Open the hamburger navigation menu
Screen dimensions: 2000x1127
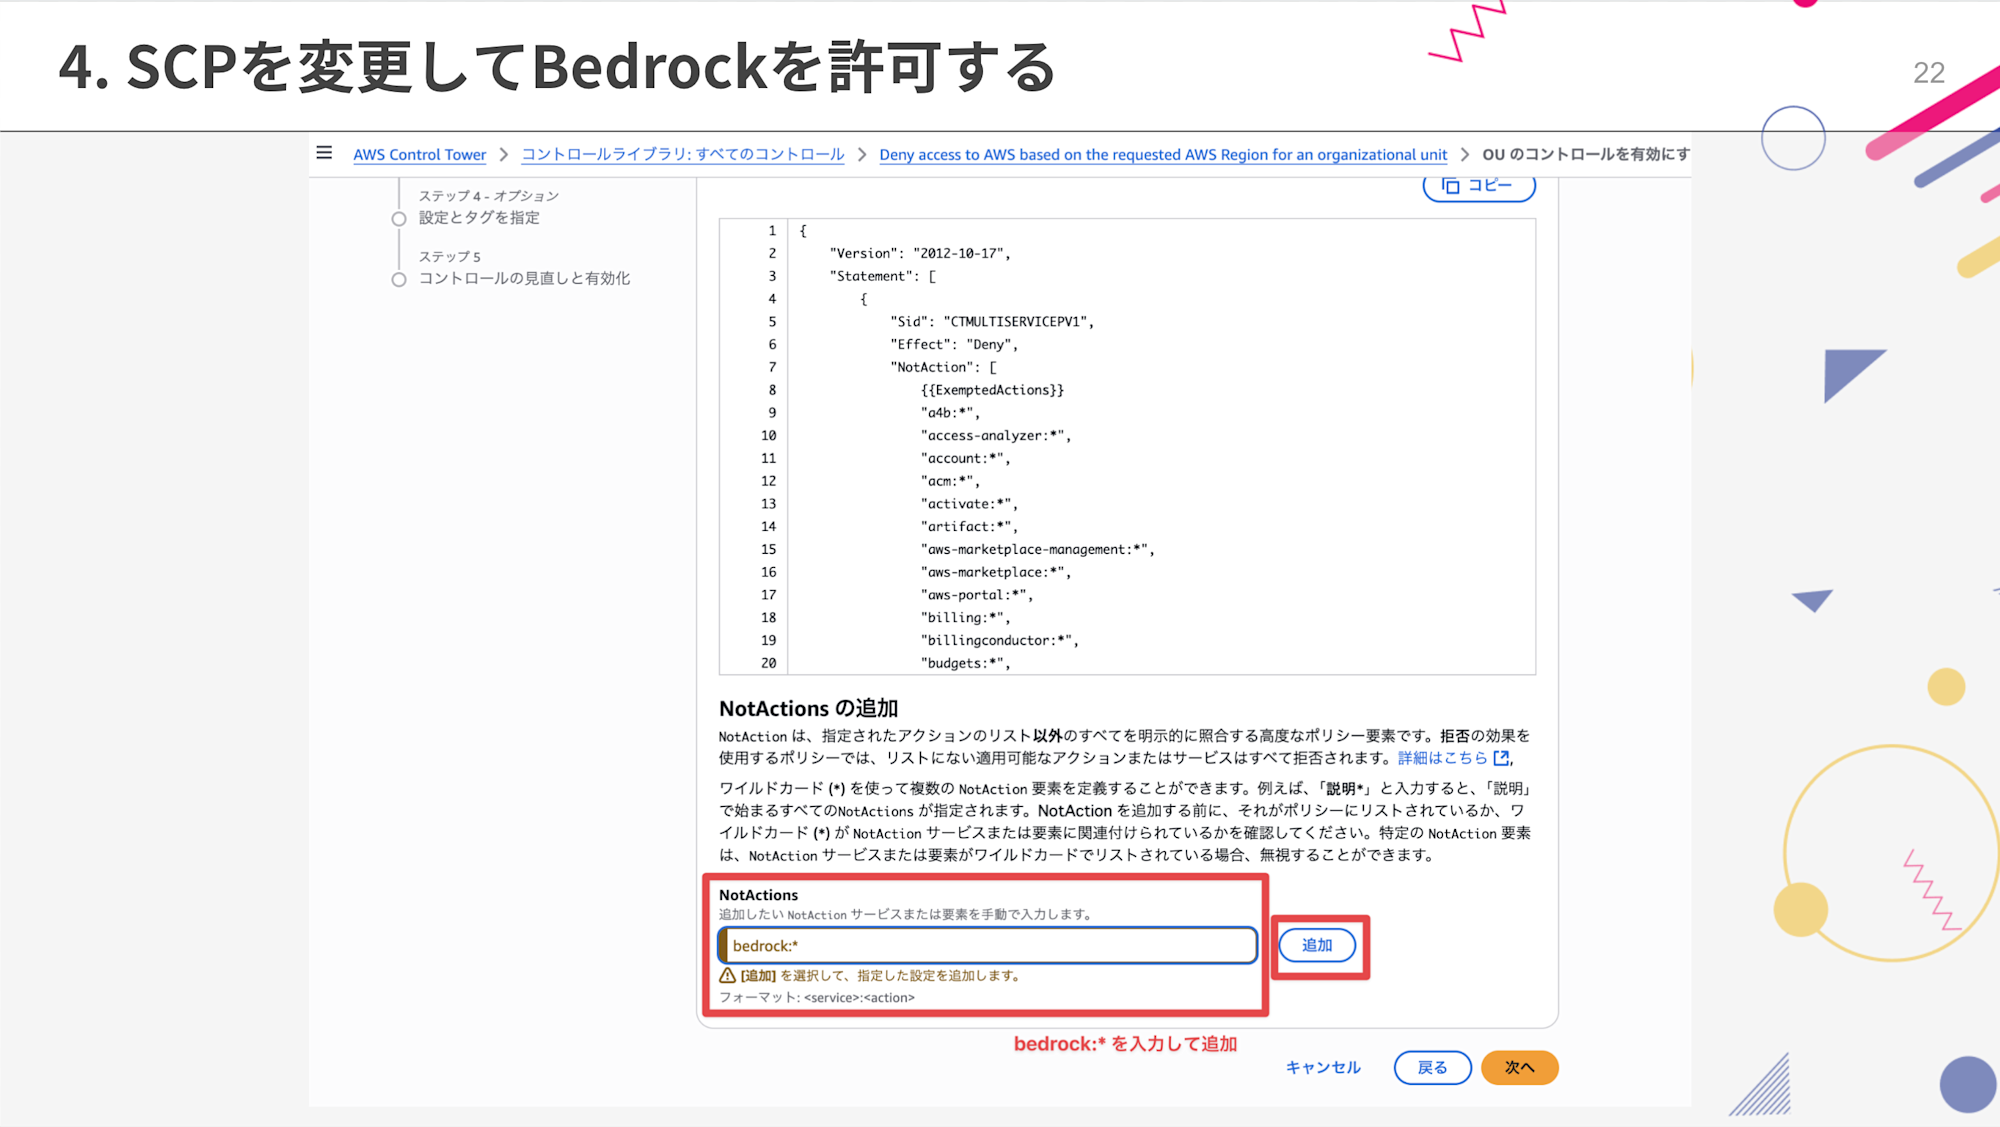324,153
